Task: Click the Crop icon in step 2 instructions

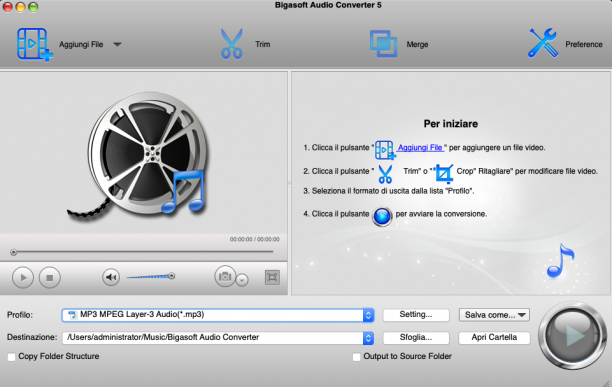Action: point(444,173)
